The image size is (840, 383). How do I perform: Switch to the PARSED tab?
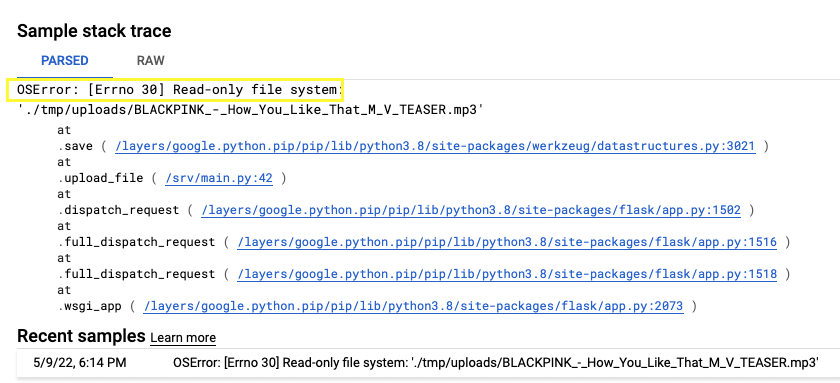[65, 61]
